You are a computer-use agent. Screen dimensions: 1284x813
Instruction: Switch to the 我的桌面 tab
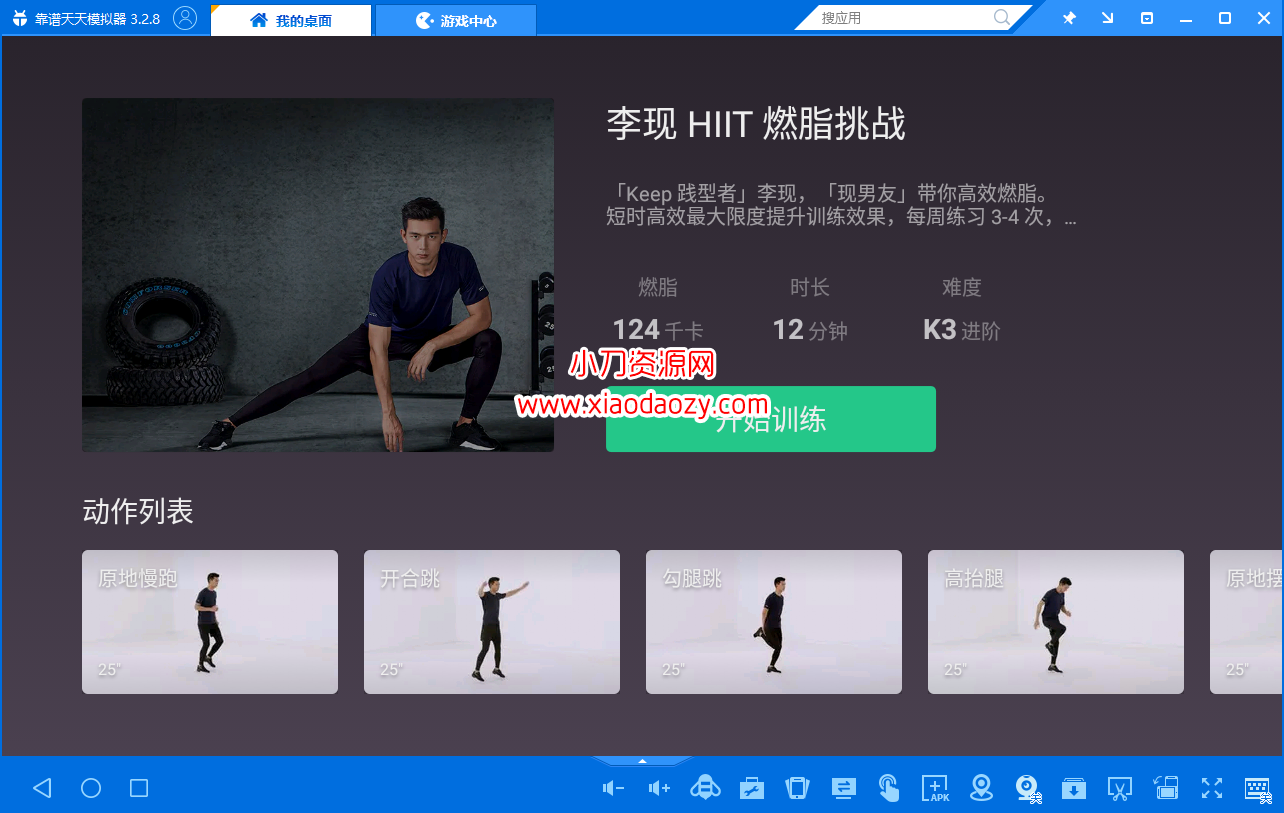tap(291, 20)
